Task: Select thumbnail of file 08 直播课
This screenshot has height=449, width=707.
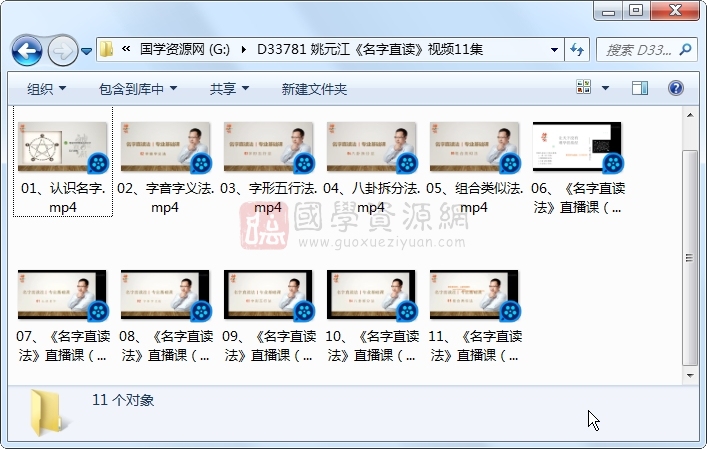Action: 165,295
